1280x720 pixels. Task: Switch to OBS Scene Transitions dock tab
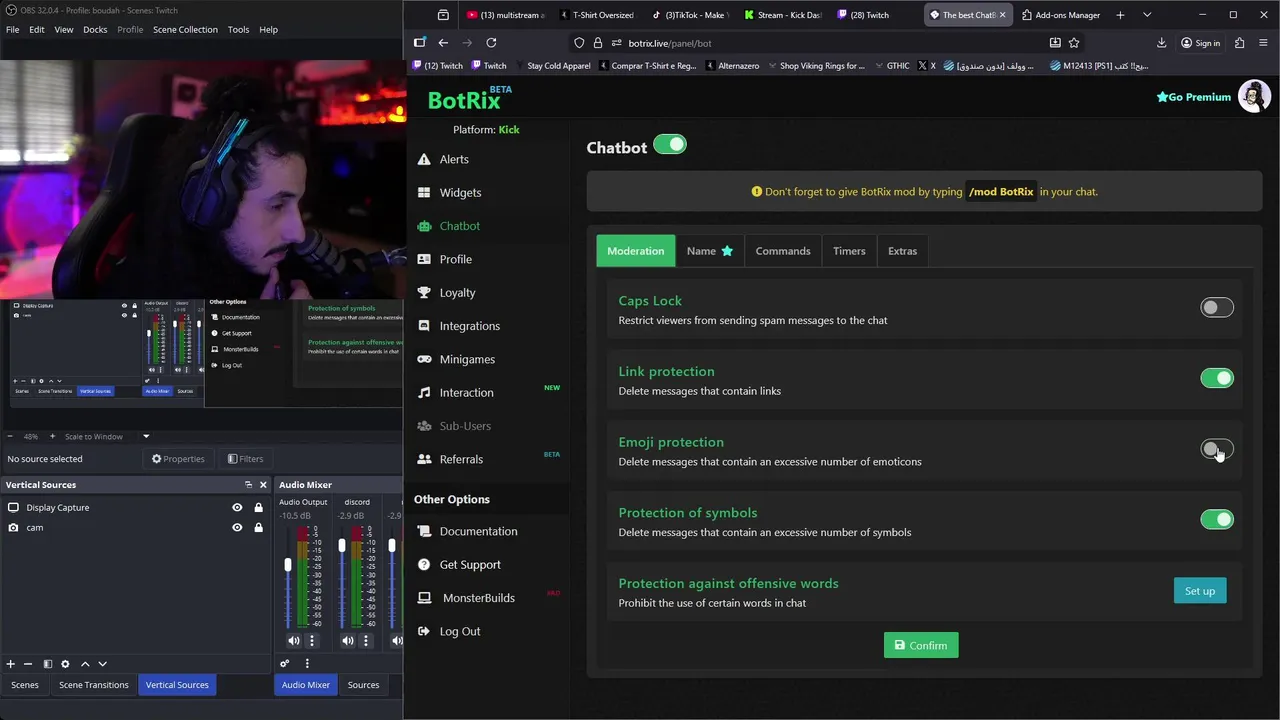tap(94, 685)
